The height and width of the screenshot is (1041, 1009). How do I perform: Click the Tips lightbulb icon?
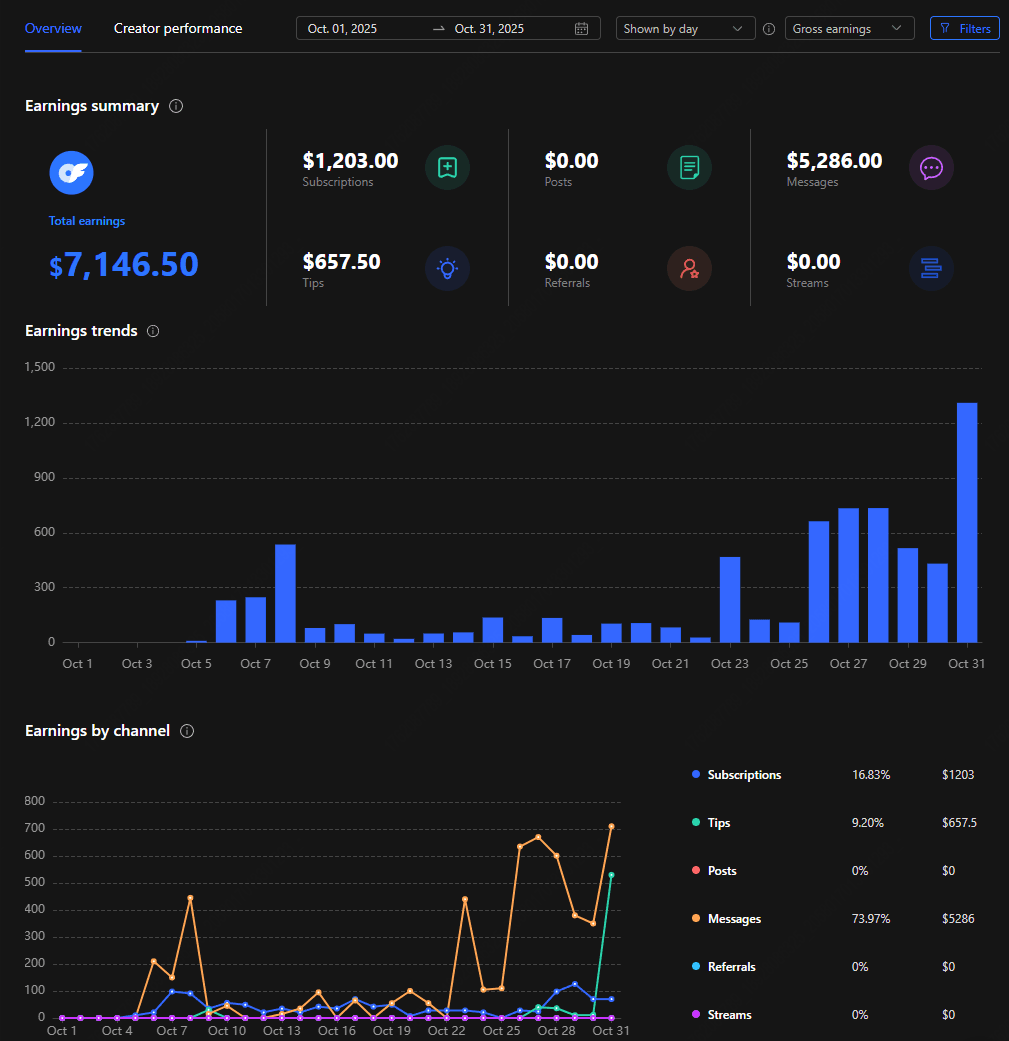(447, 268)
